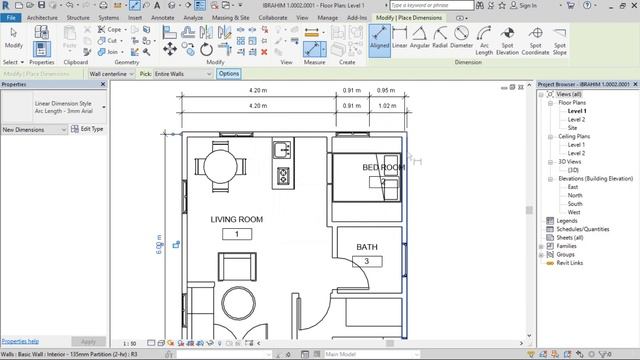
Task: Expand the Families node
Action: point(541,246)
